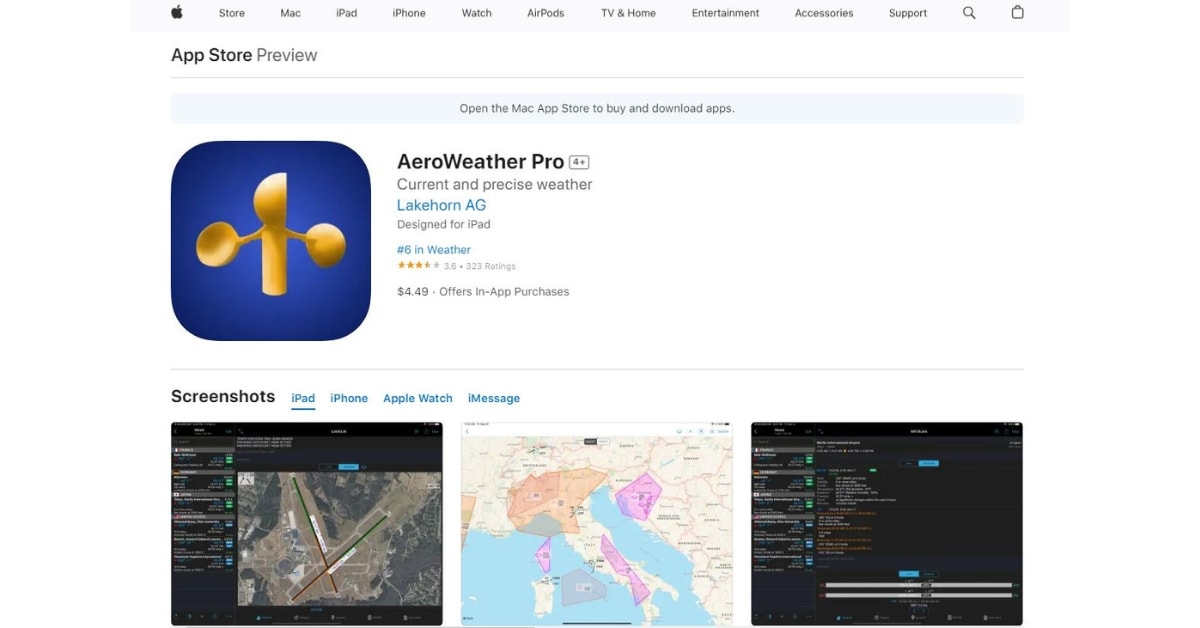The height and width of the screenshot is (628, 1200).
Task: Open the runway satellite map screenshot
Action: point(307,524)
